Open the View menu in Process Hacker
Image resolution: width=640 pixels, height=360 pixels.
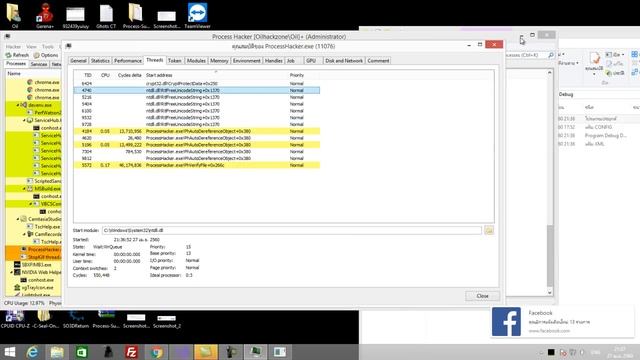pos(31,47)
